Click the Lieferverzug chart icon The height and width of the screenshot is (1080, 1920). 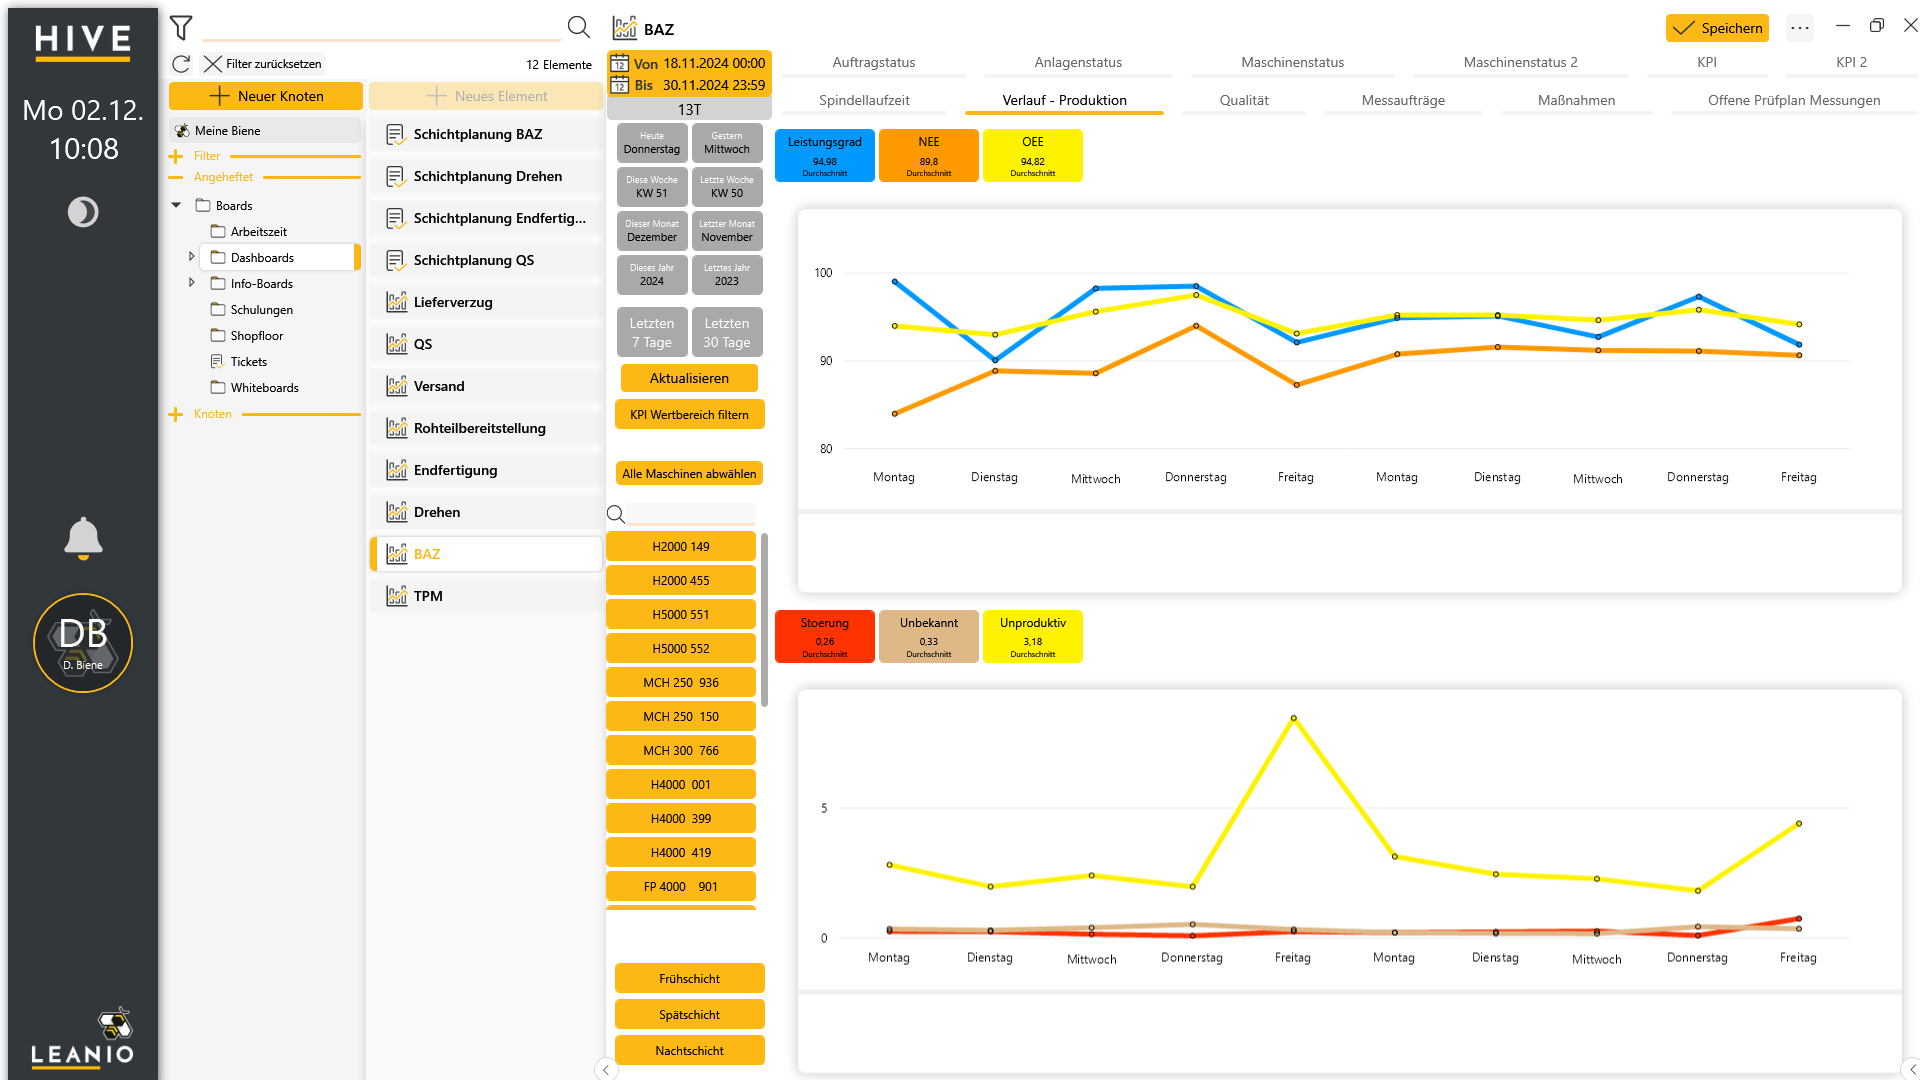396,302
